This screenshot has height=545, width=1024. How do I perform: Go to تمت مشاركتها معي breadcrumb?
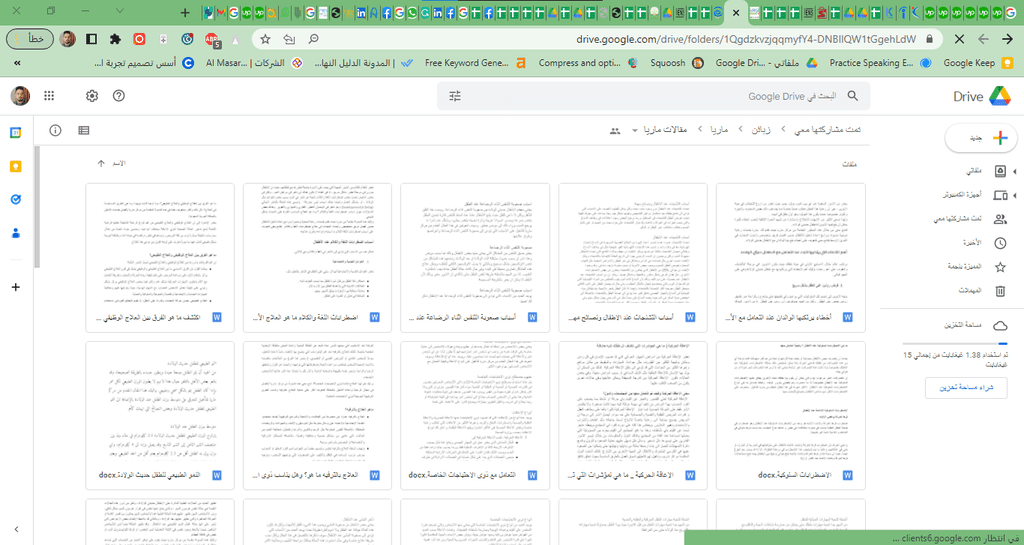click(827, 130)
